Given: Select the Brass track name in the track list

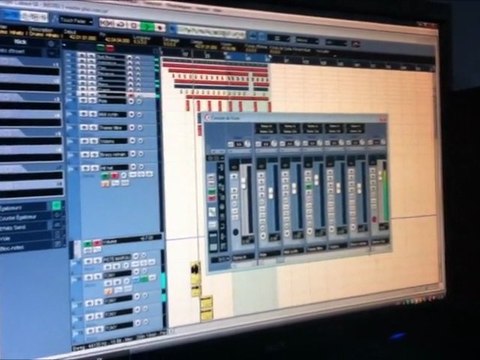Looking at the screenshot, I should 113,154.
